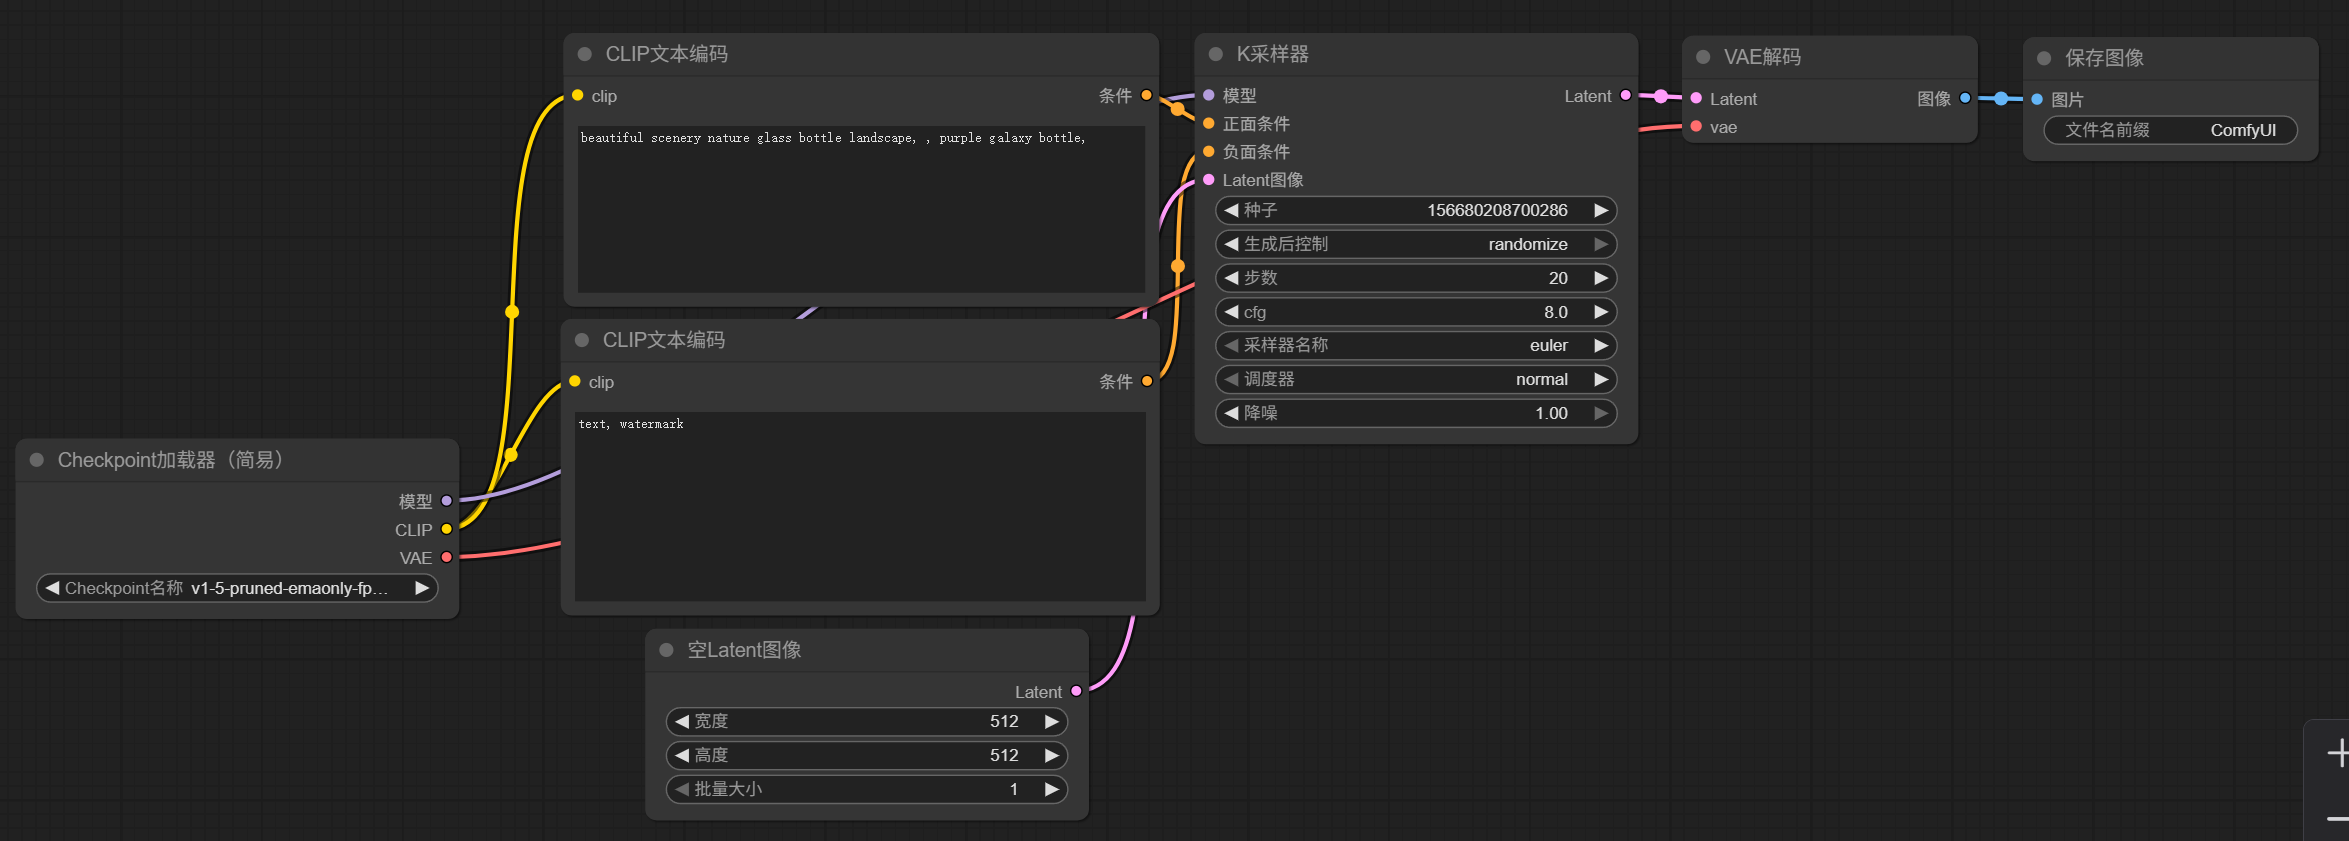Decrease 批量大小 batch size with left arrow
2349x841 pixels.
[682, 789]
